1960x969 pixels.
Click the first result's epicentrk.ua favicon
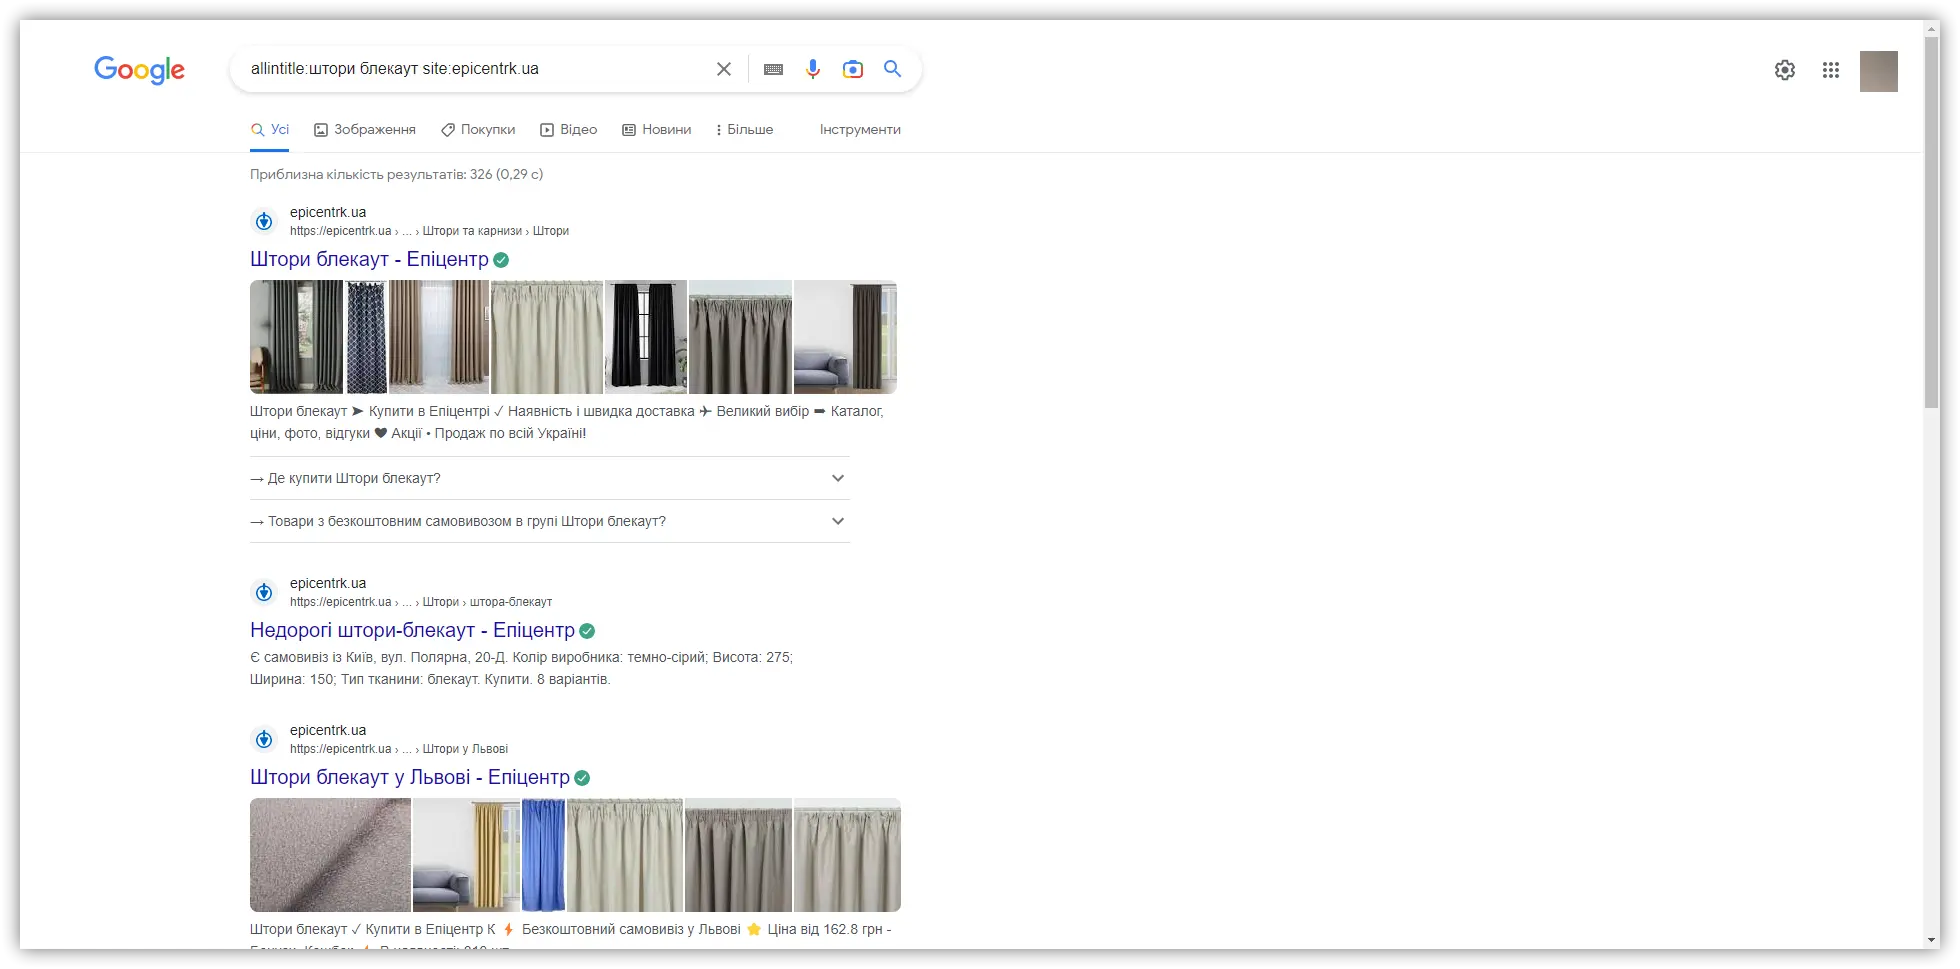coord(264,221)
